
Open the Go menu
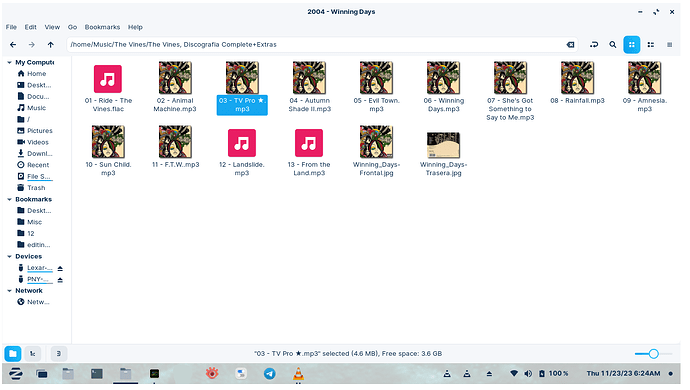(72, 27)
